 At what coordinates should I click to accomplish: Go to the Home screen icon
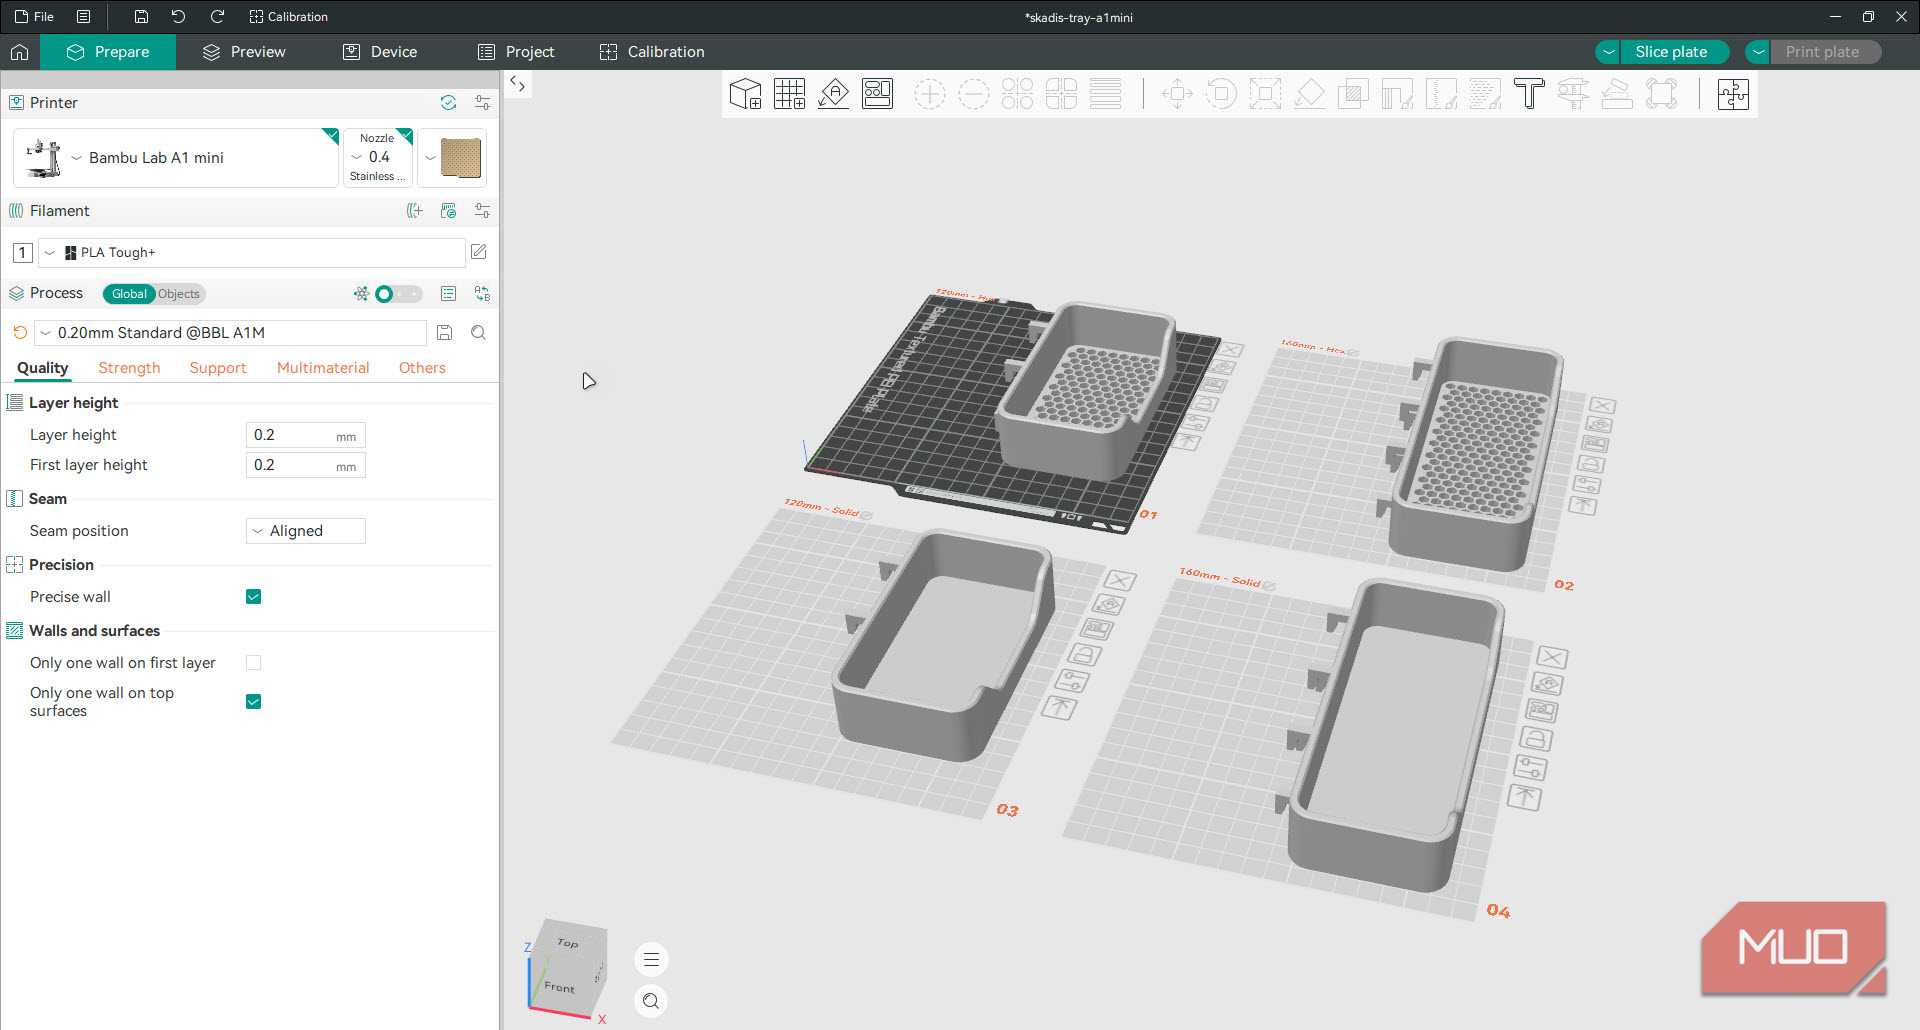coord(20,52)
